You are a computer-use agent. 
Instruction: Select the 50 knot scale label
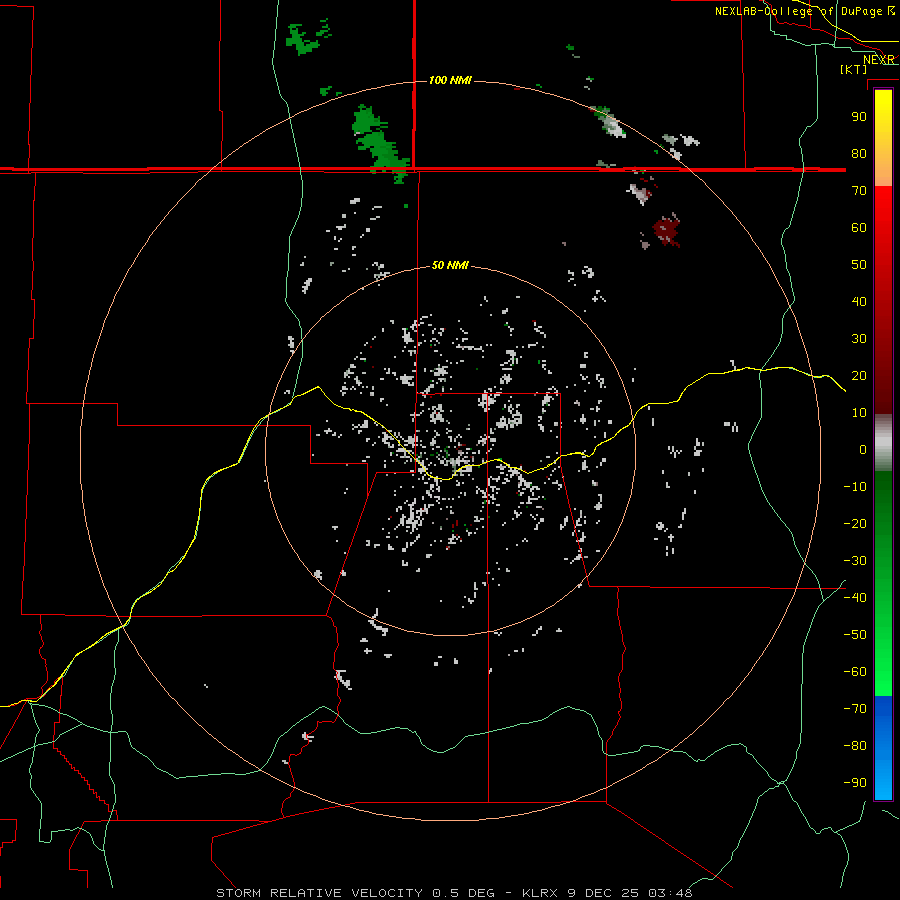point(859,265)
